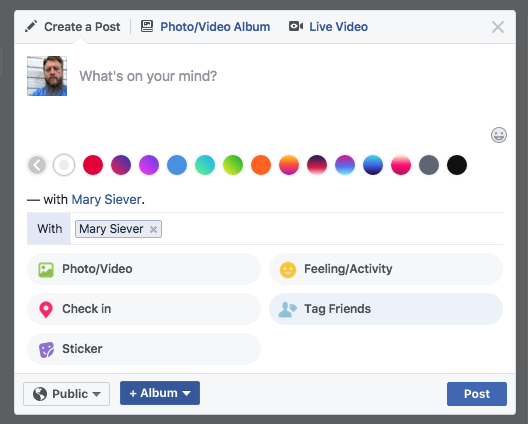Image resolution: width=528 pixels, height=424 pixels.
Task: Click the yellow Feeling/Activity face icon
Action: click(x=288, y=269)
